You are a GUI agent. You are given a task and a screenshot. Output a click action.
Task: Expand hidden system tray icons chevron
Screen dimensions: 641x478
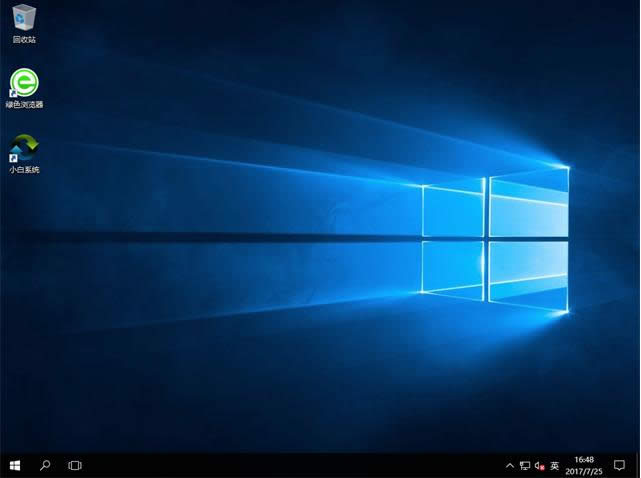[510, 465]
